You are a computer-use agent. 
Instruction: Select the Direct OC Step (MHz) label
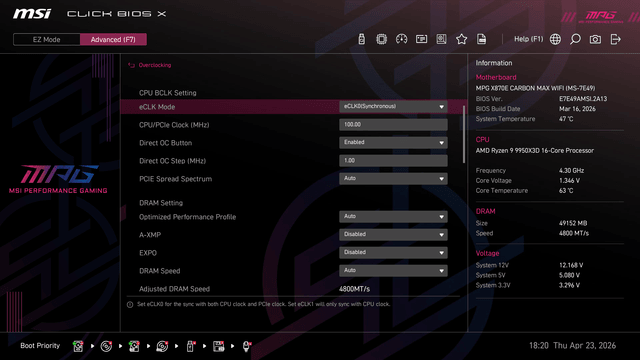click(x=172, y=161)
